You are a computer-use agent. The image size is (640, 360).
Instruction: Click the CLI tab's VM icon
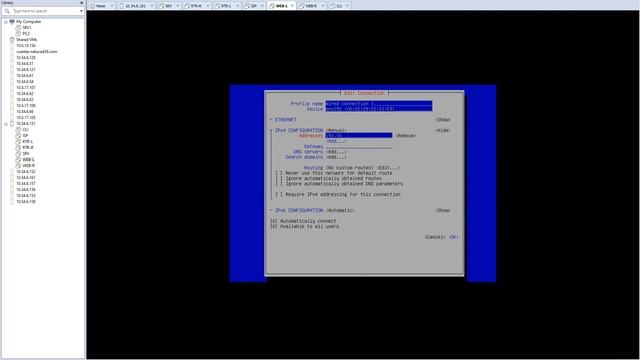332,6
